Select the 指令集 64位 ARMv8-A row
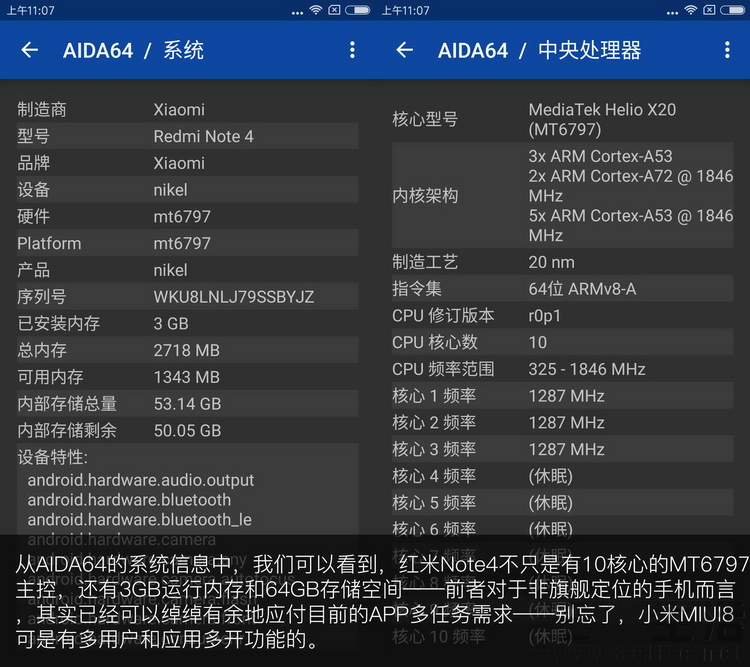Viewport: 750px width, 667px height. click(x=562, y=289)
